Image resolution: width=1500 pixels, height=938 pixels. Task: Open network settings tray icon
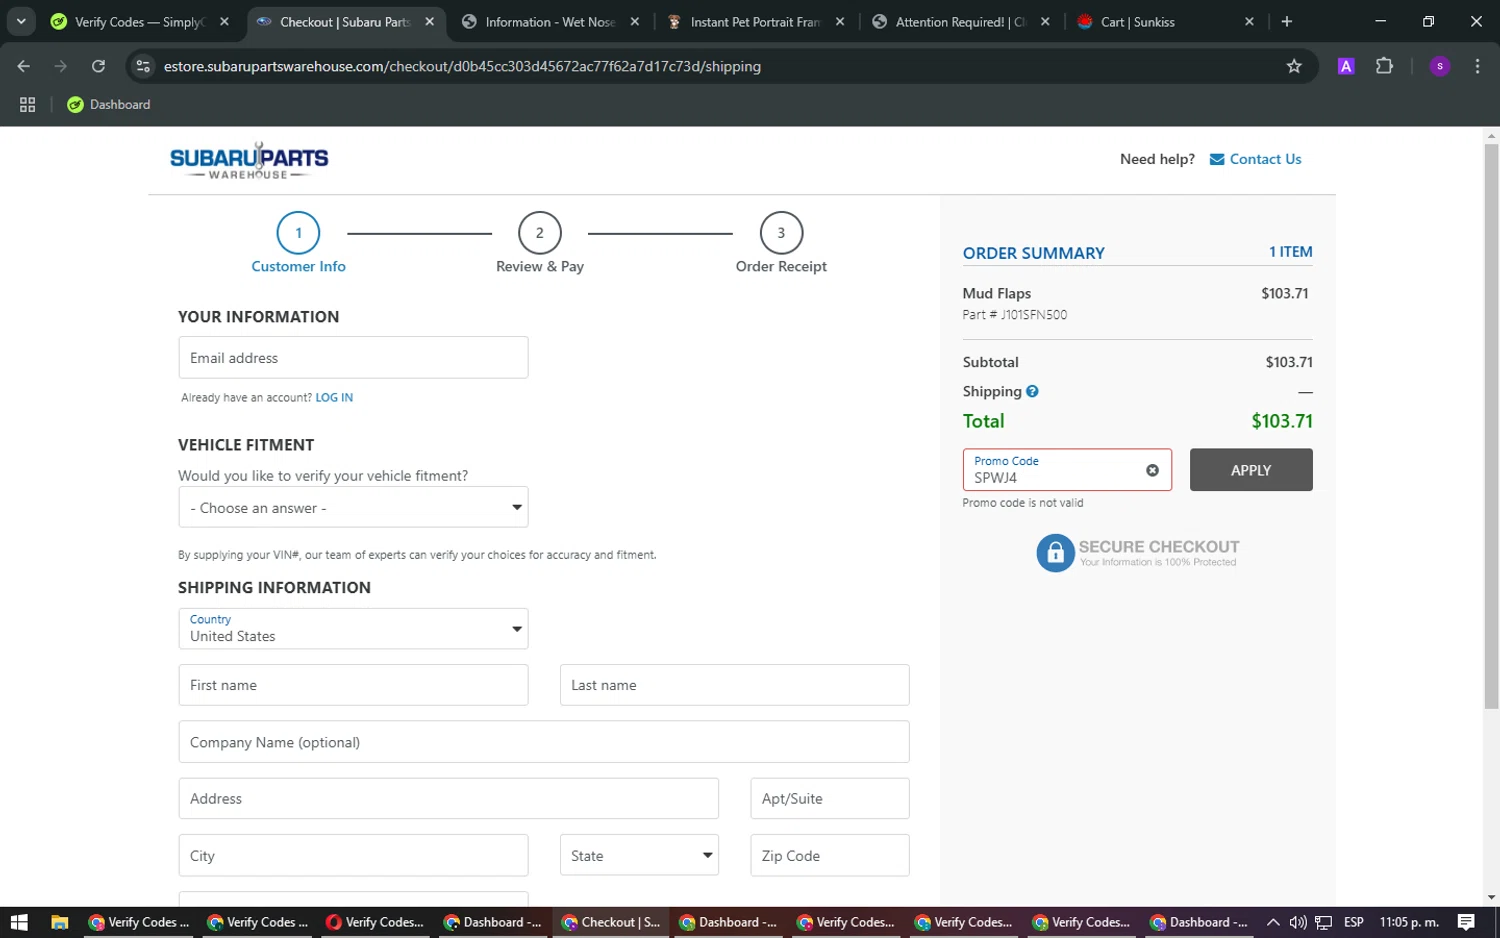point(1323,922)
